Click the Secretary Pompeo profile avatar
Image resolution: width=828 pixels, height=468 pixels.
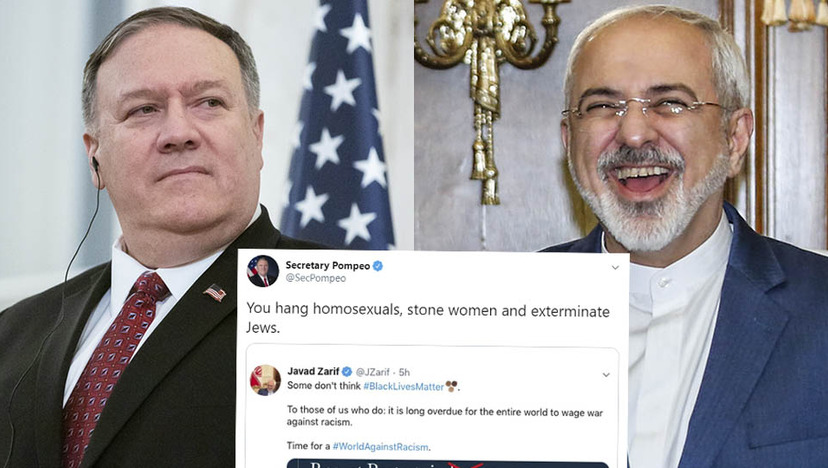click(262, 271)
